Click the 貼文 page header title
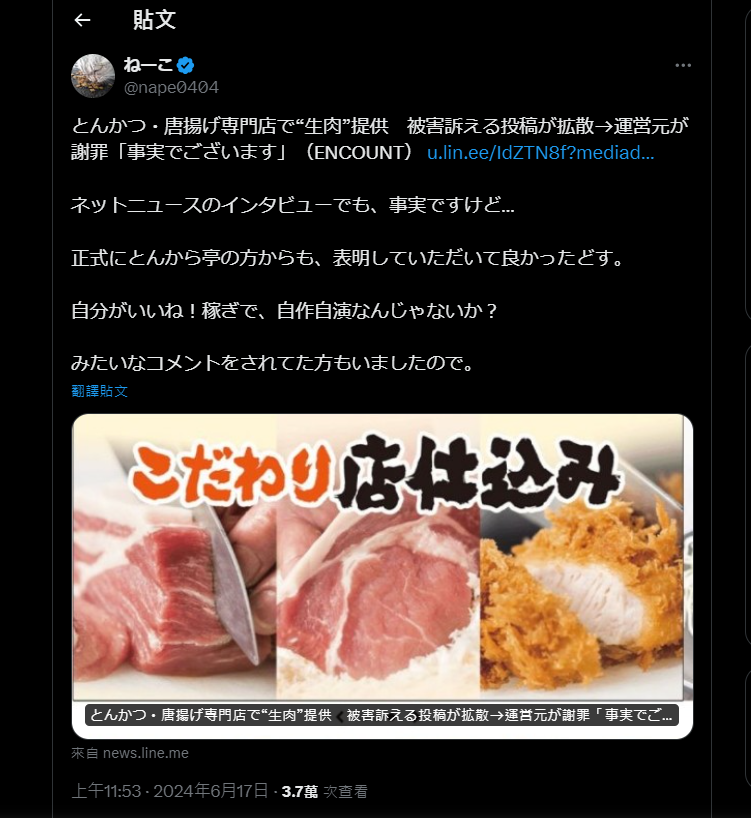Screen dimensions: 751x818 click(x=154, y=20)
